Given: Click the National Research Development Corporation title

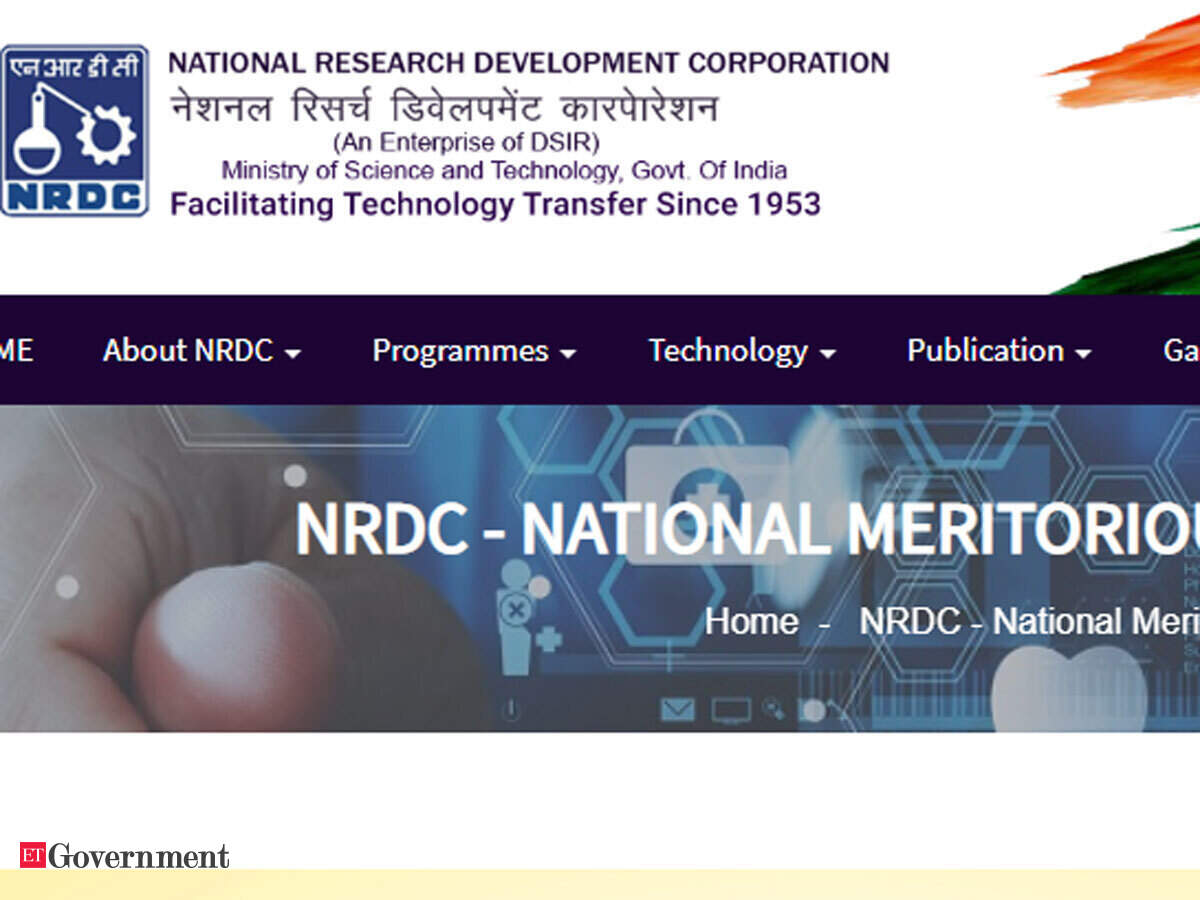Looking at the screenshot, I should pos(528,63).
